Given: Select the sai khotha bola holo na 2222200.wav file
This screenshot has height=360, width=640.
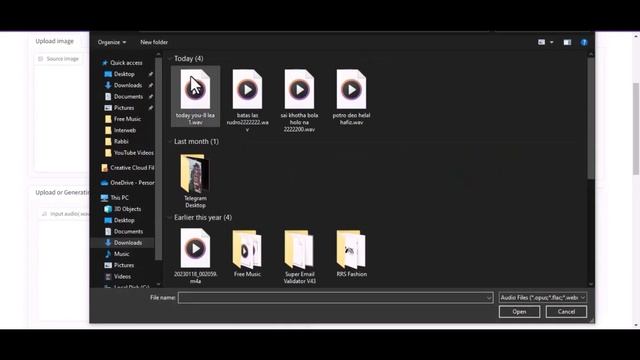Looking at the screenshot, I should click(x=299, y=100).
